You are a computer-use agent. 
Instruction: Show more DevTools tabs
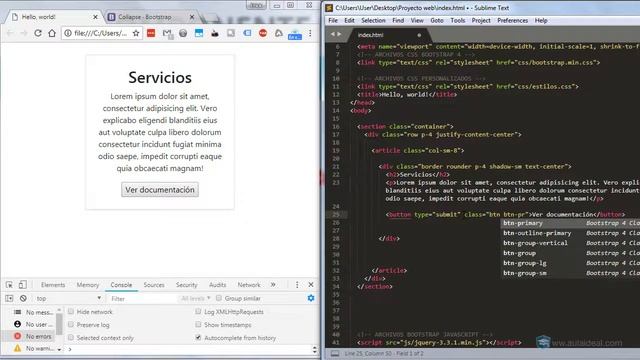coord(273,284)
